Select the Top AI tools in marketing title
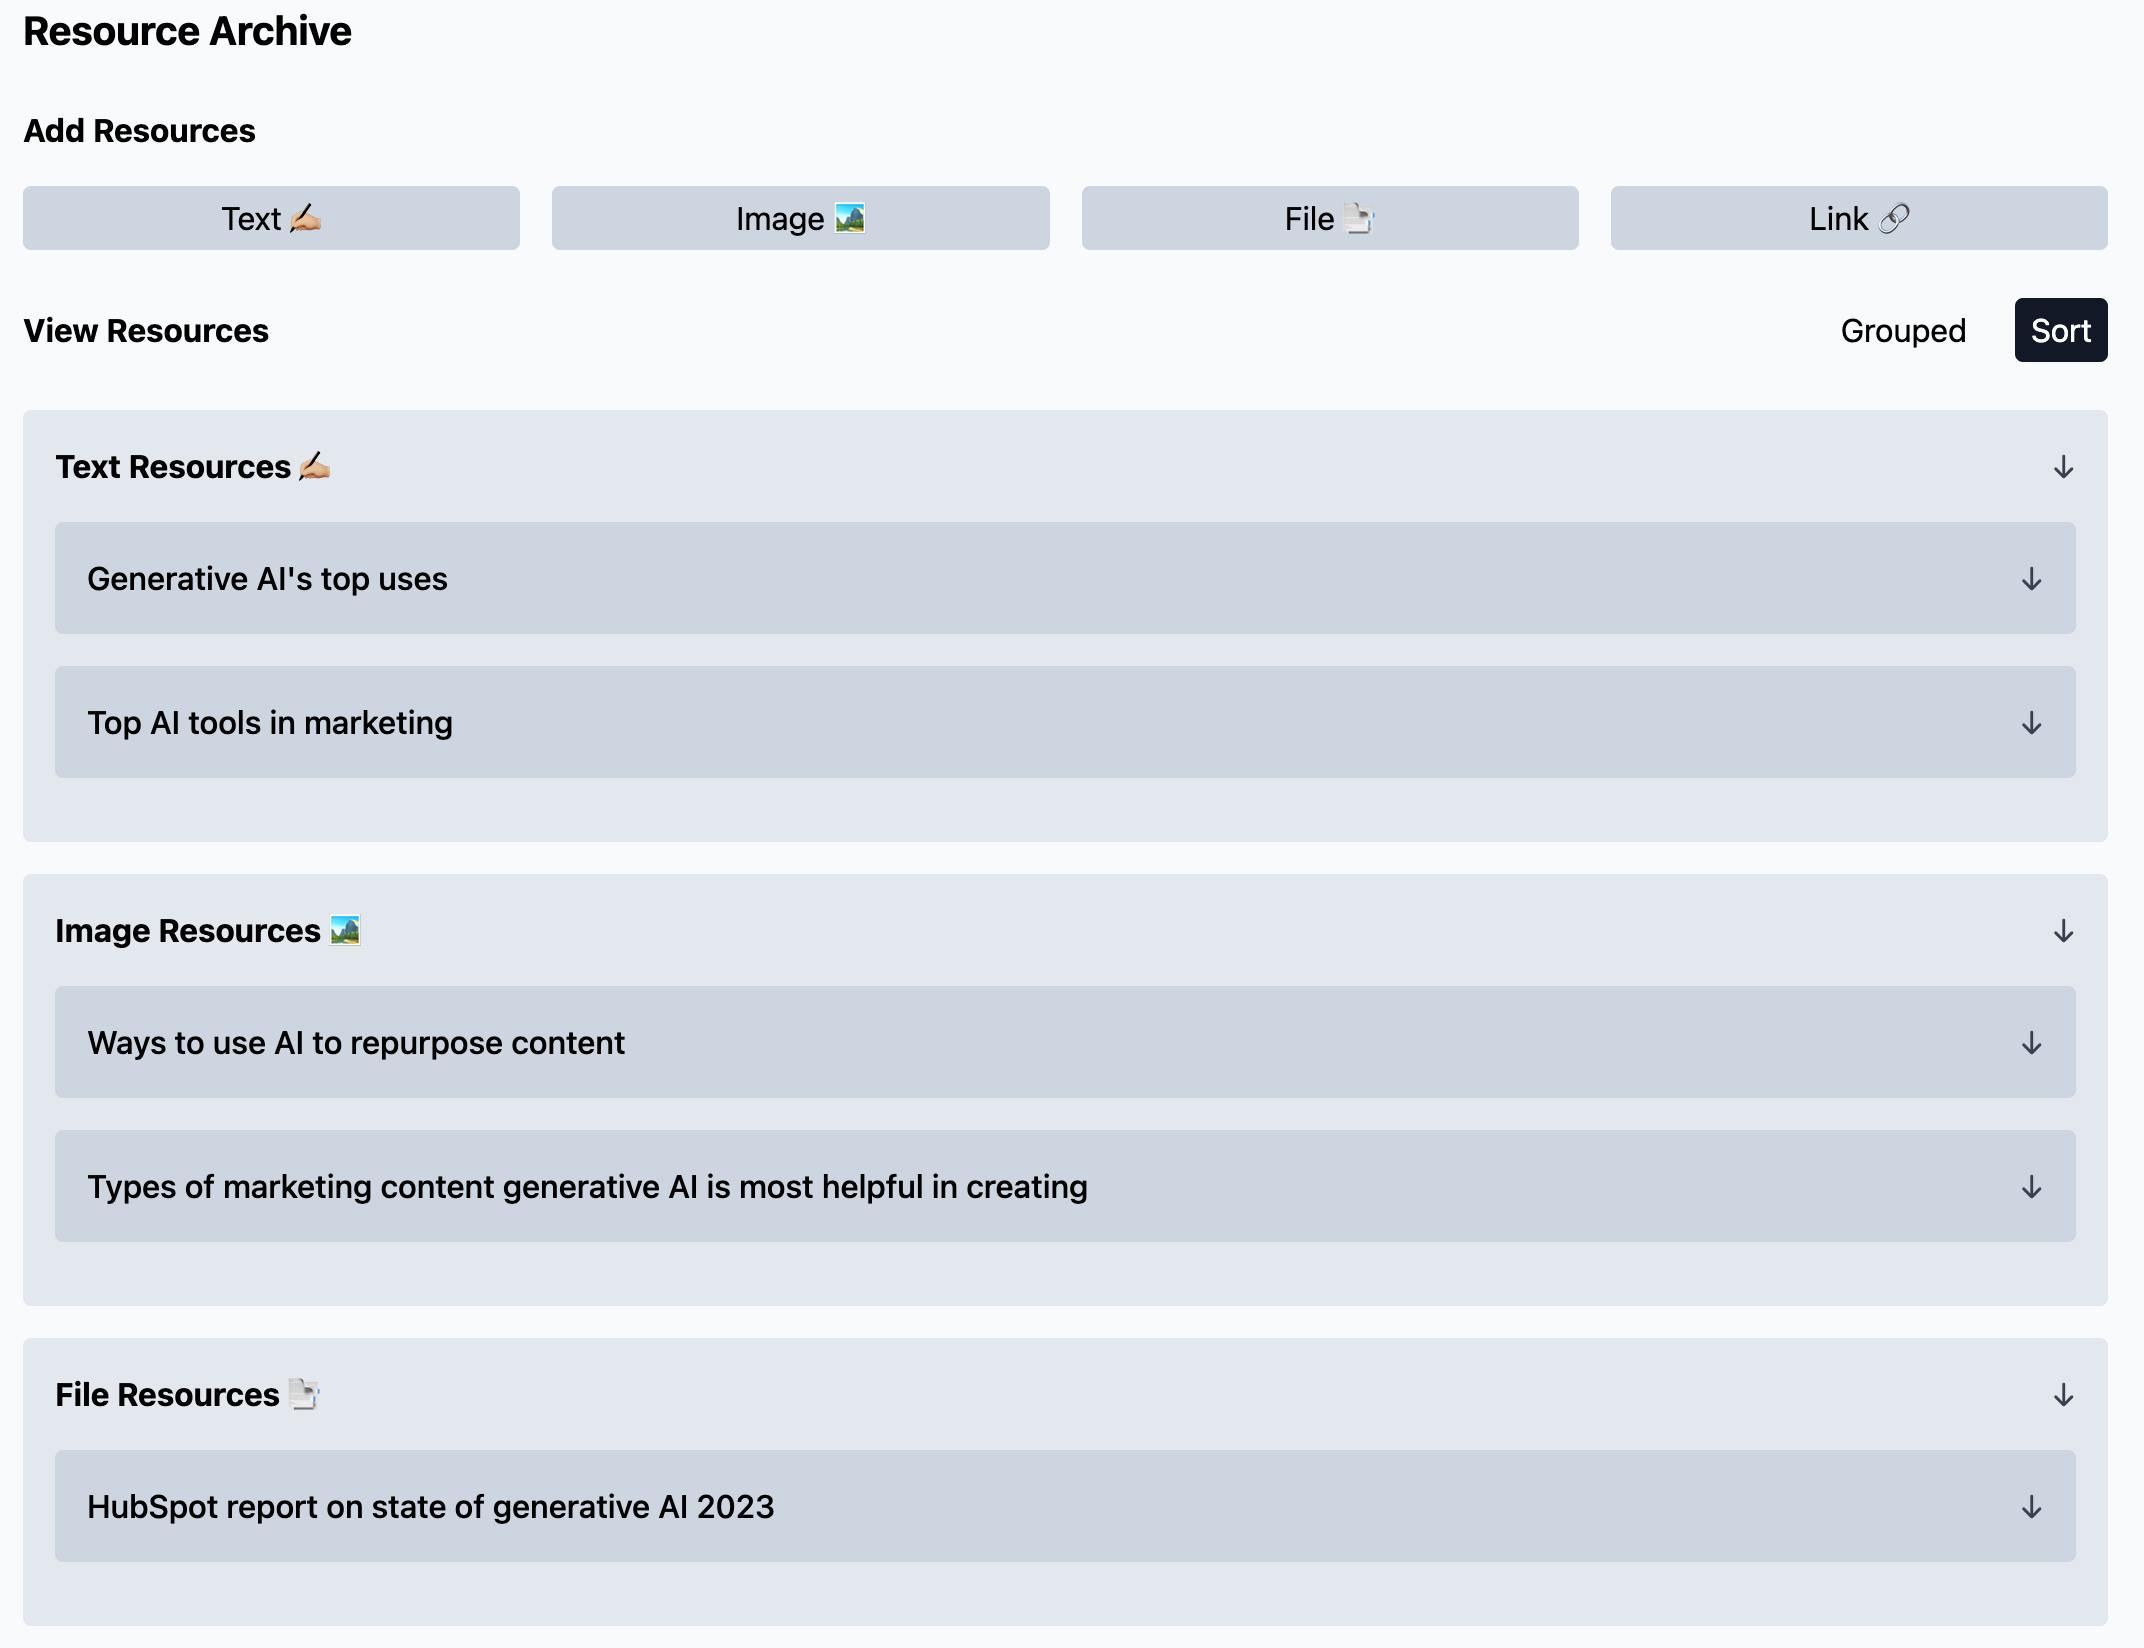 [270, 723]
